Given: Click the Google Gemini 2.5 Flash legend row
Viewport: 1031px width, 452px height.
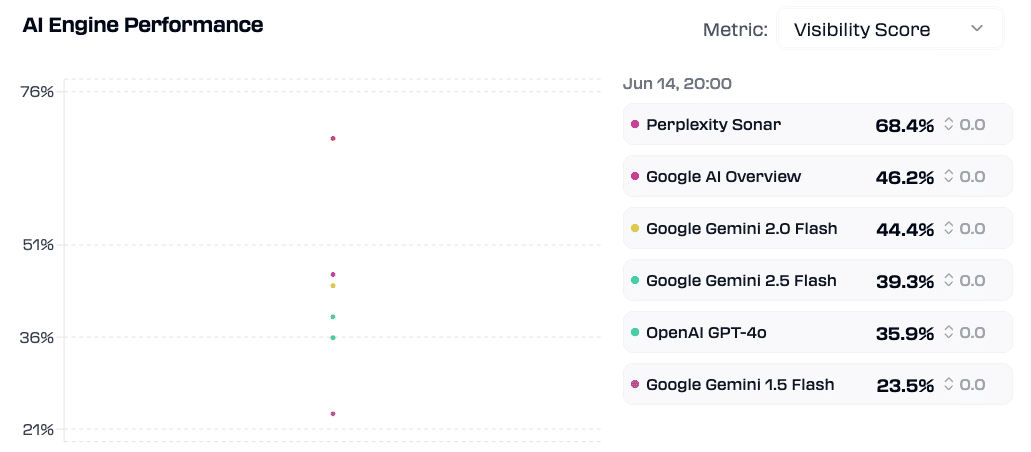Looking at the screenshot, I should pos(817,280).
